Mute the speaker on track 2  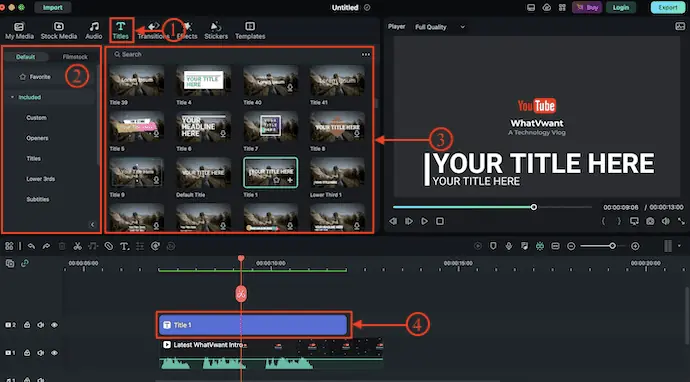40,325
